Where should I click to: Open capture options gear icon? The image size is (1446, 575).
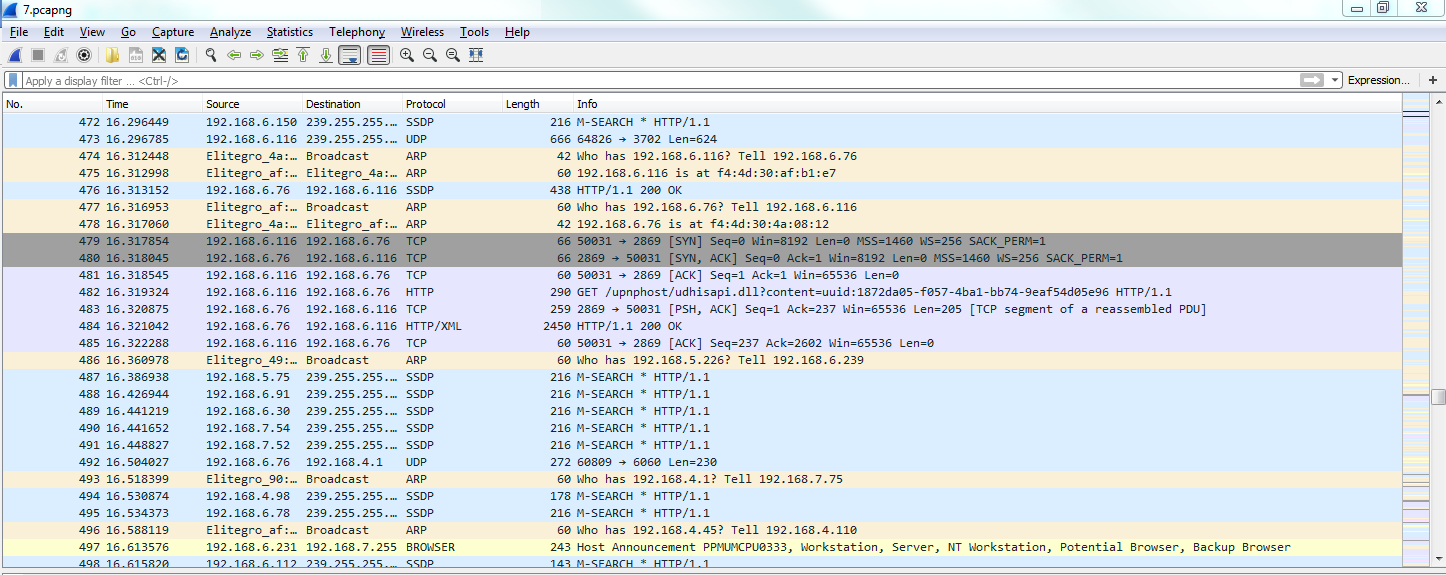click(84, 55)
